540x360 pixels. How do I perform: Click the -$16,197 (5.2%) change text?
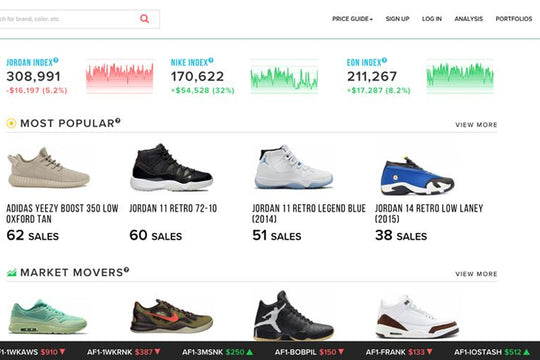pos(37,91)
